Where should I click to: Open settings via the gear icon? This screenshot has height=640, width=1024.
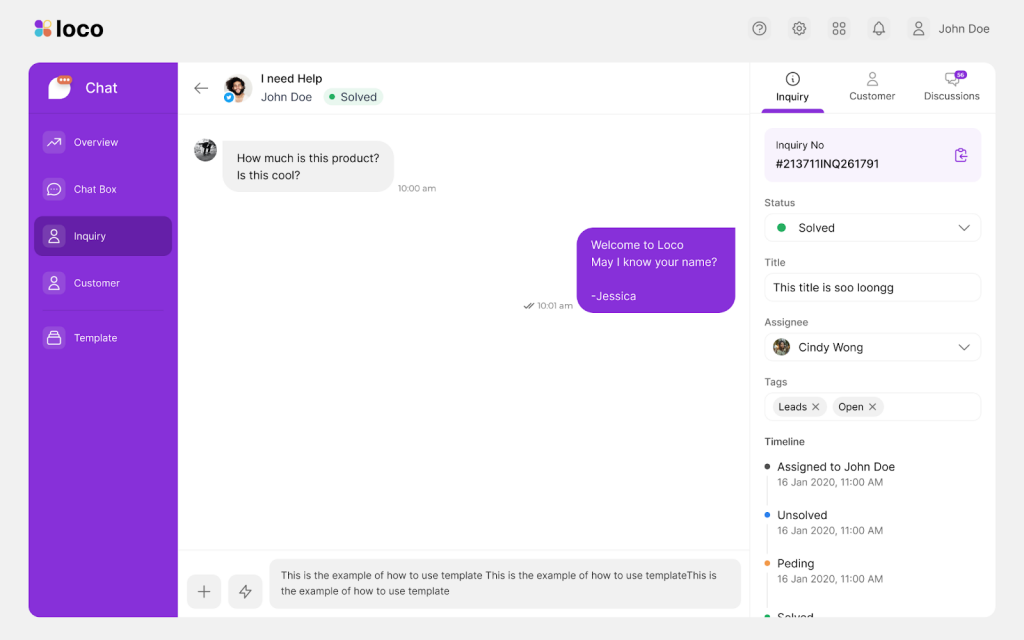[x=799, y=29]
